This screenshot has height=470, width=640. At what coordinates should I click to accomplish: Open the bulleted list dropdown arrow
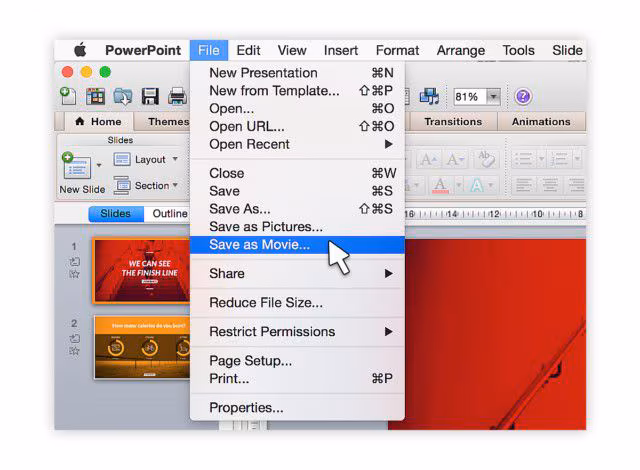pos(541,159)
